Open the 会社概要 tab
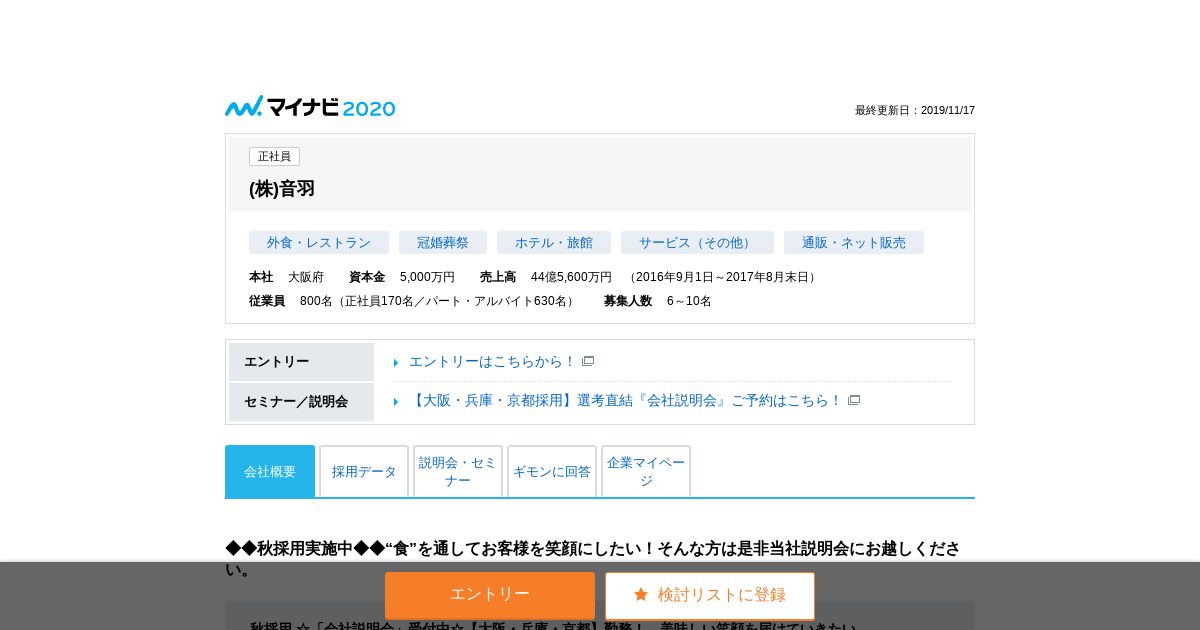The height and width of the screenshot is (630, 1200). pyautogui.click(x=270, y=471)
